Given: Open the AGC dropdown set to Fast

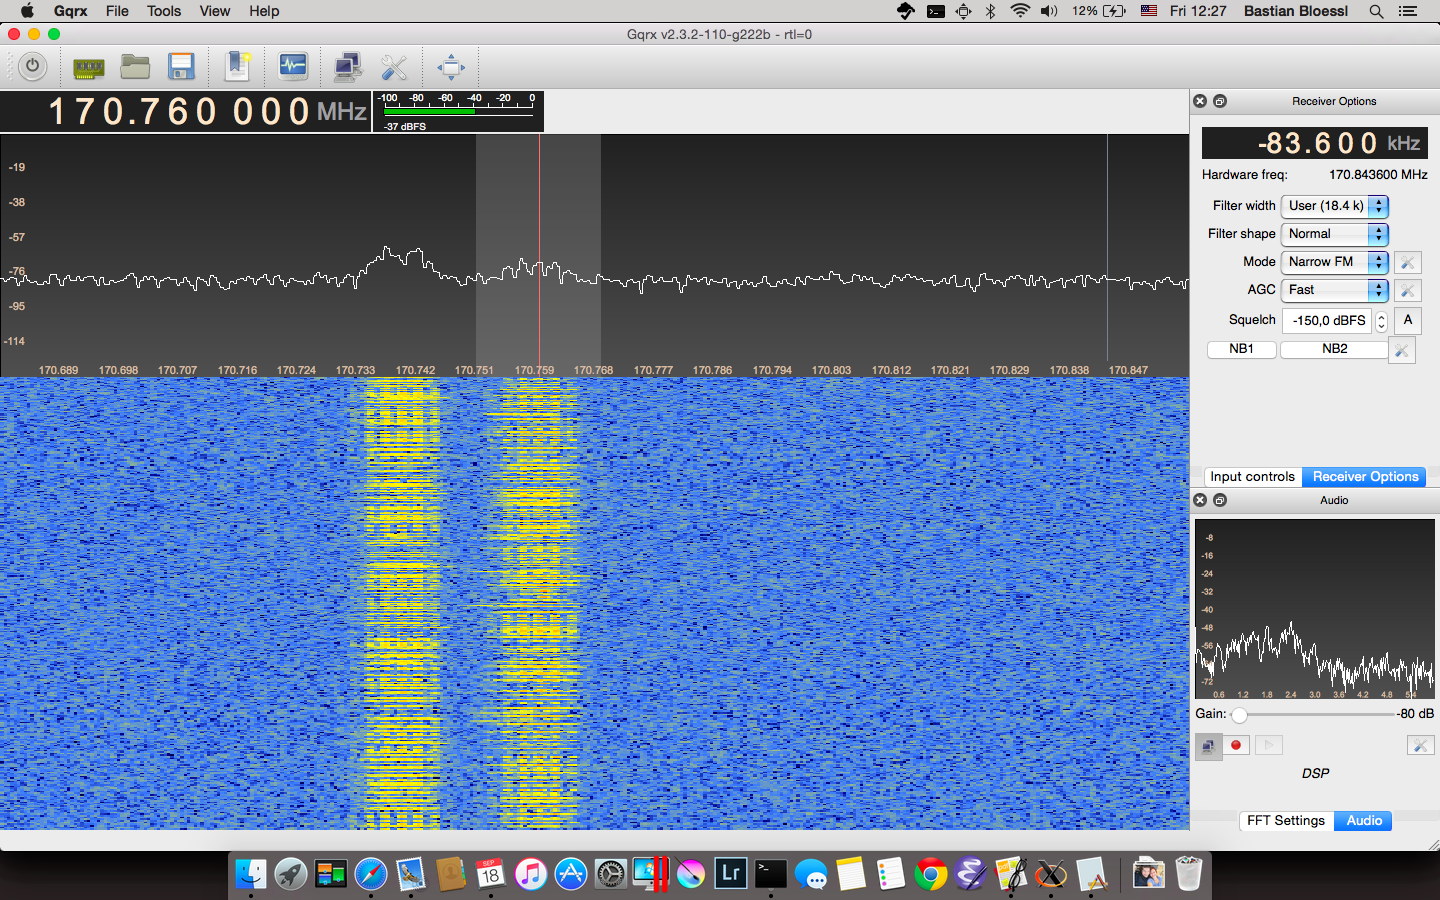Looking at the screenshot, I should pos(1334,290).
